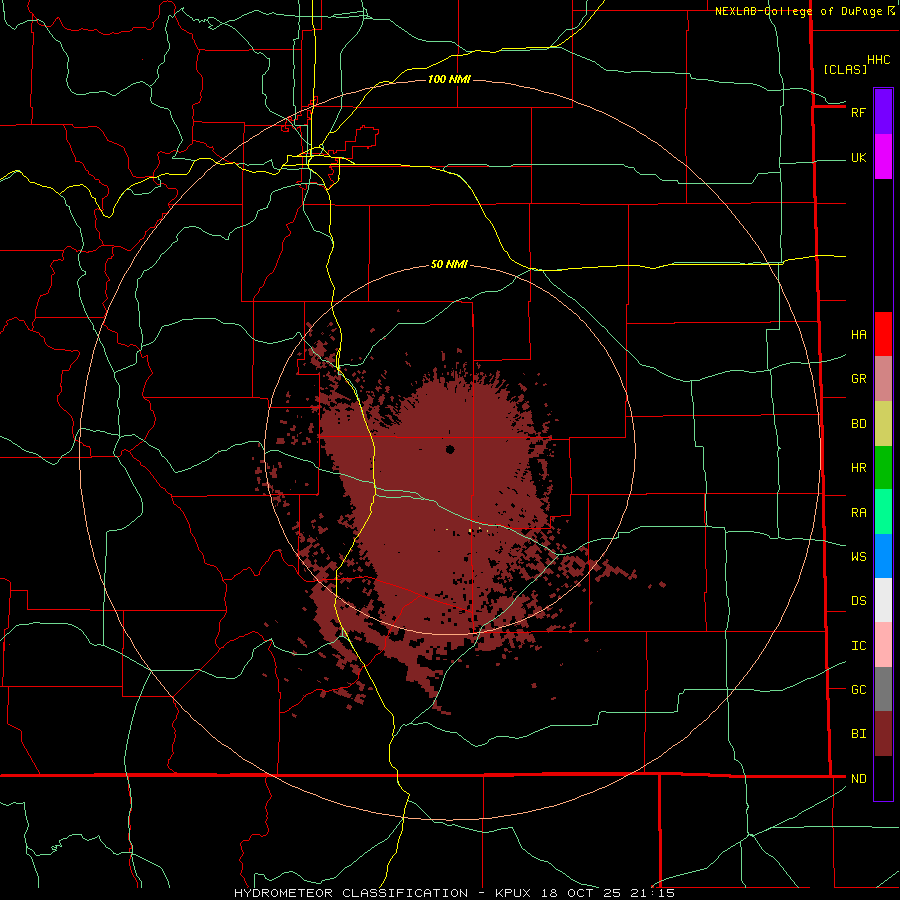Click the 50 NMI range ring label
Viewport: 900px width, 900px height.
[449, 265]
